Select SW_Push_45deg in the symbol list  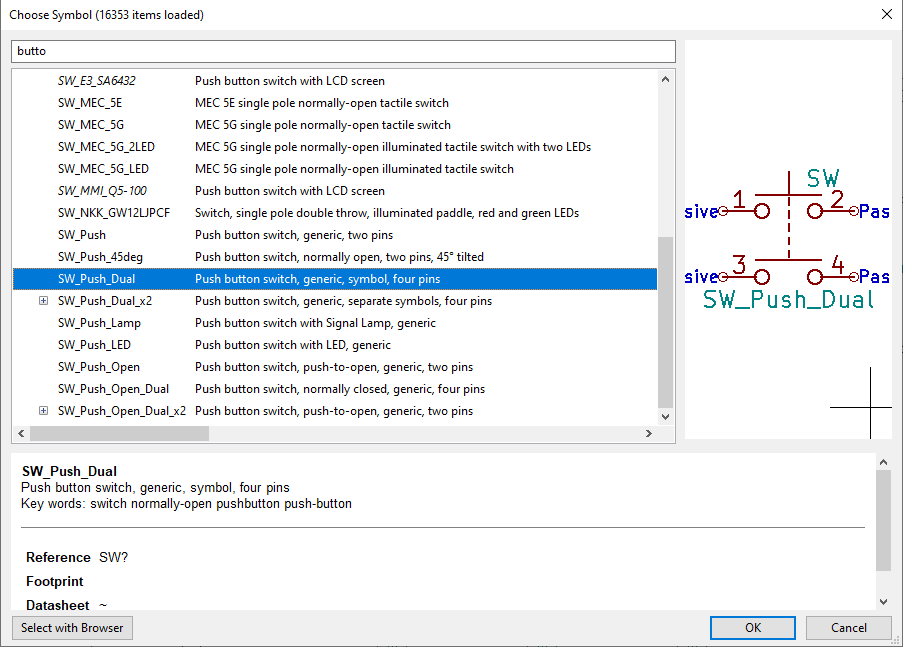100,257
